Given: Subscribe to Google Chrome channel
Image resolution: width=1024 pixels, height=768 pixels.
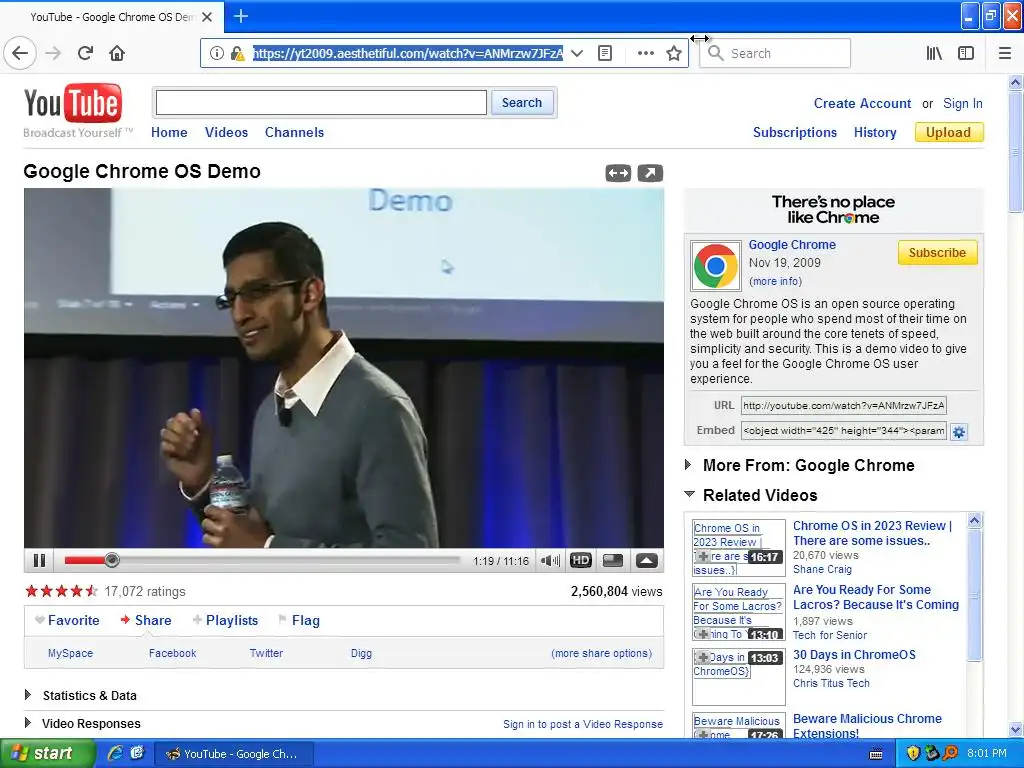Looking at the screenshot, I should point(937,253).
